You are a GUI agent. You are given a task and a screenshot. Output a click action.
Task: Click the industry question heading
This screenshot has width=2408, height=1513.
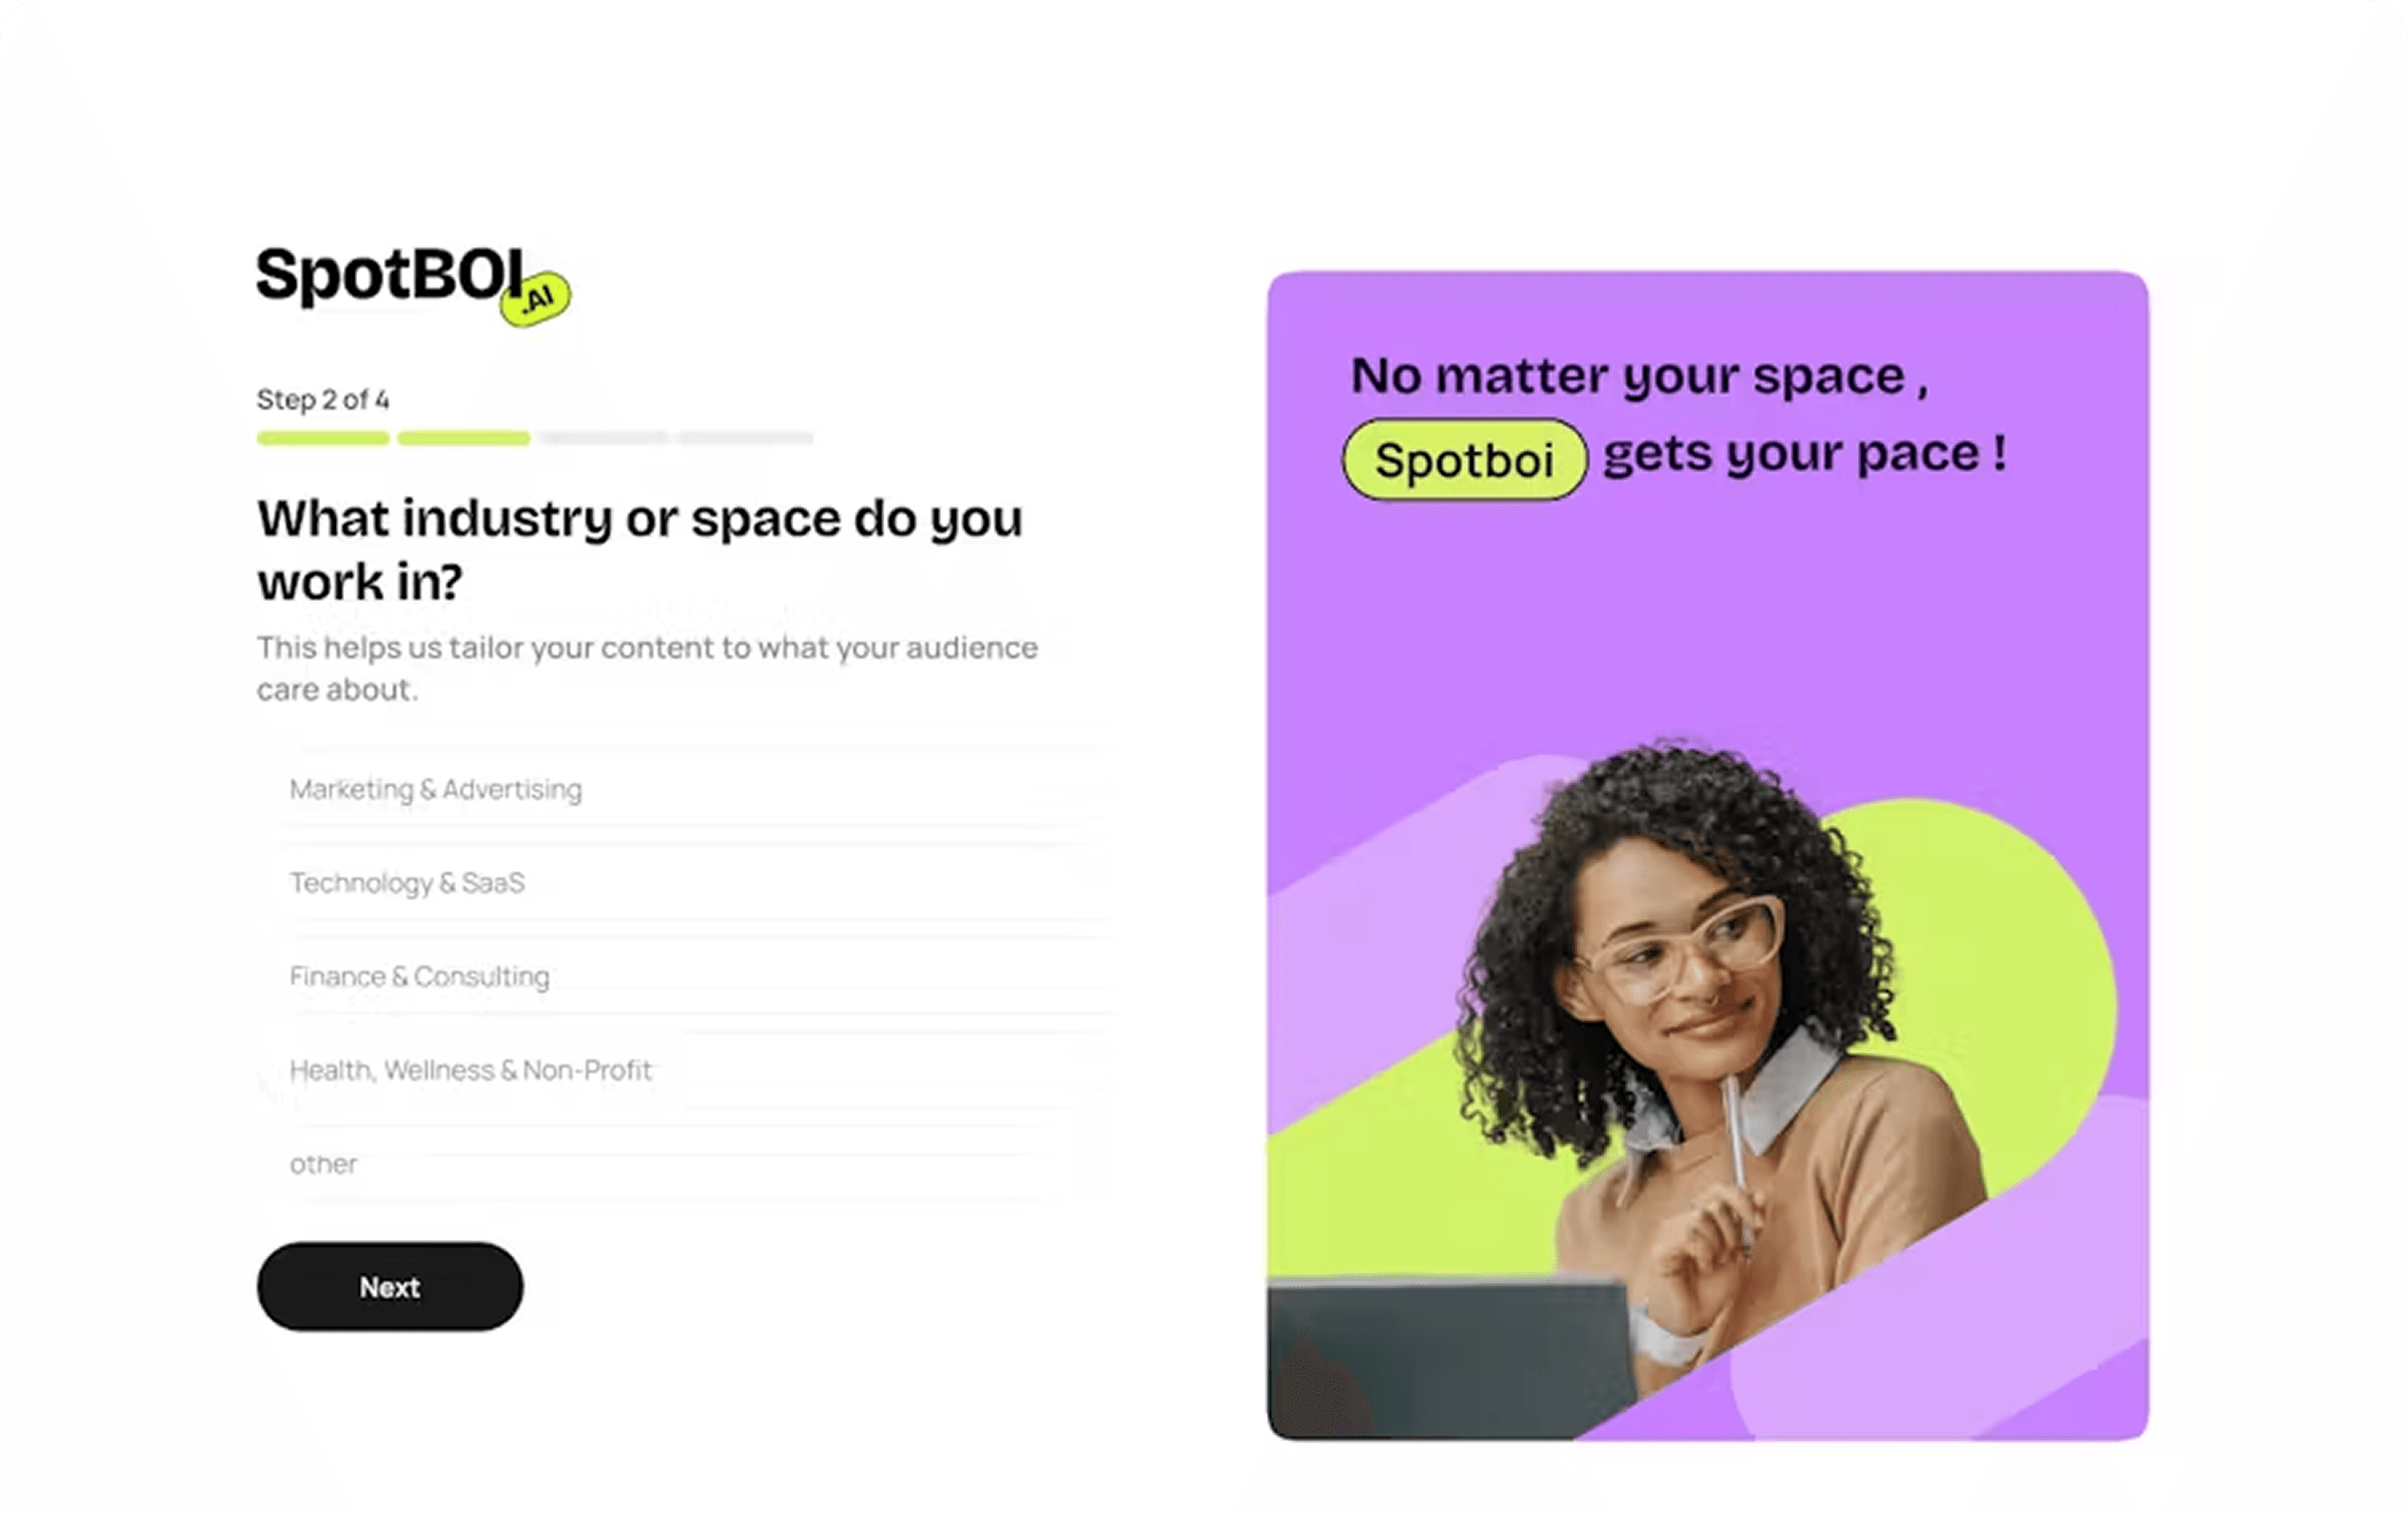[640, 550]
